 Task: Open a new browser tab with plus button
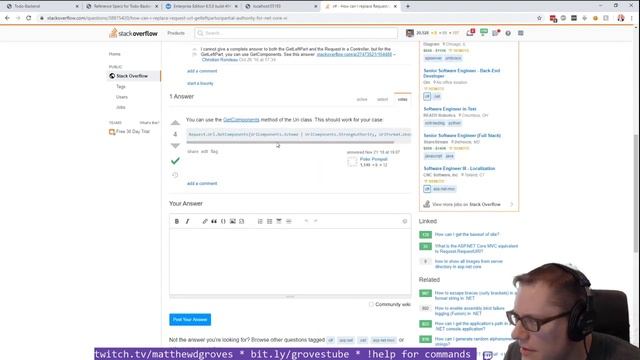coord(407,6)
